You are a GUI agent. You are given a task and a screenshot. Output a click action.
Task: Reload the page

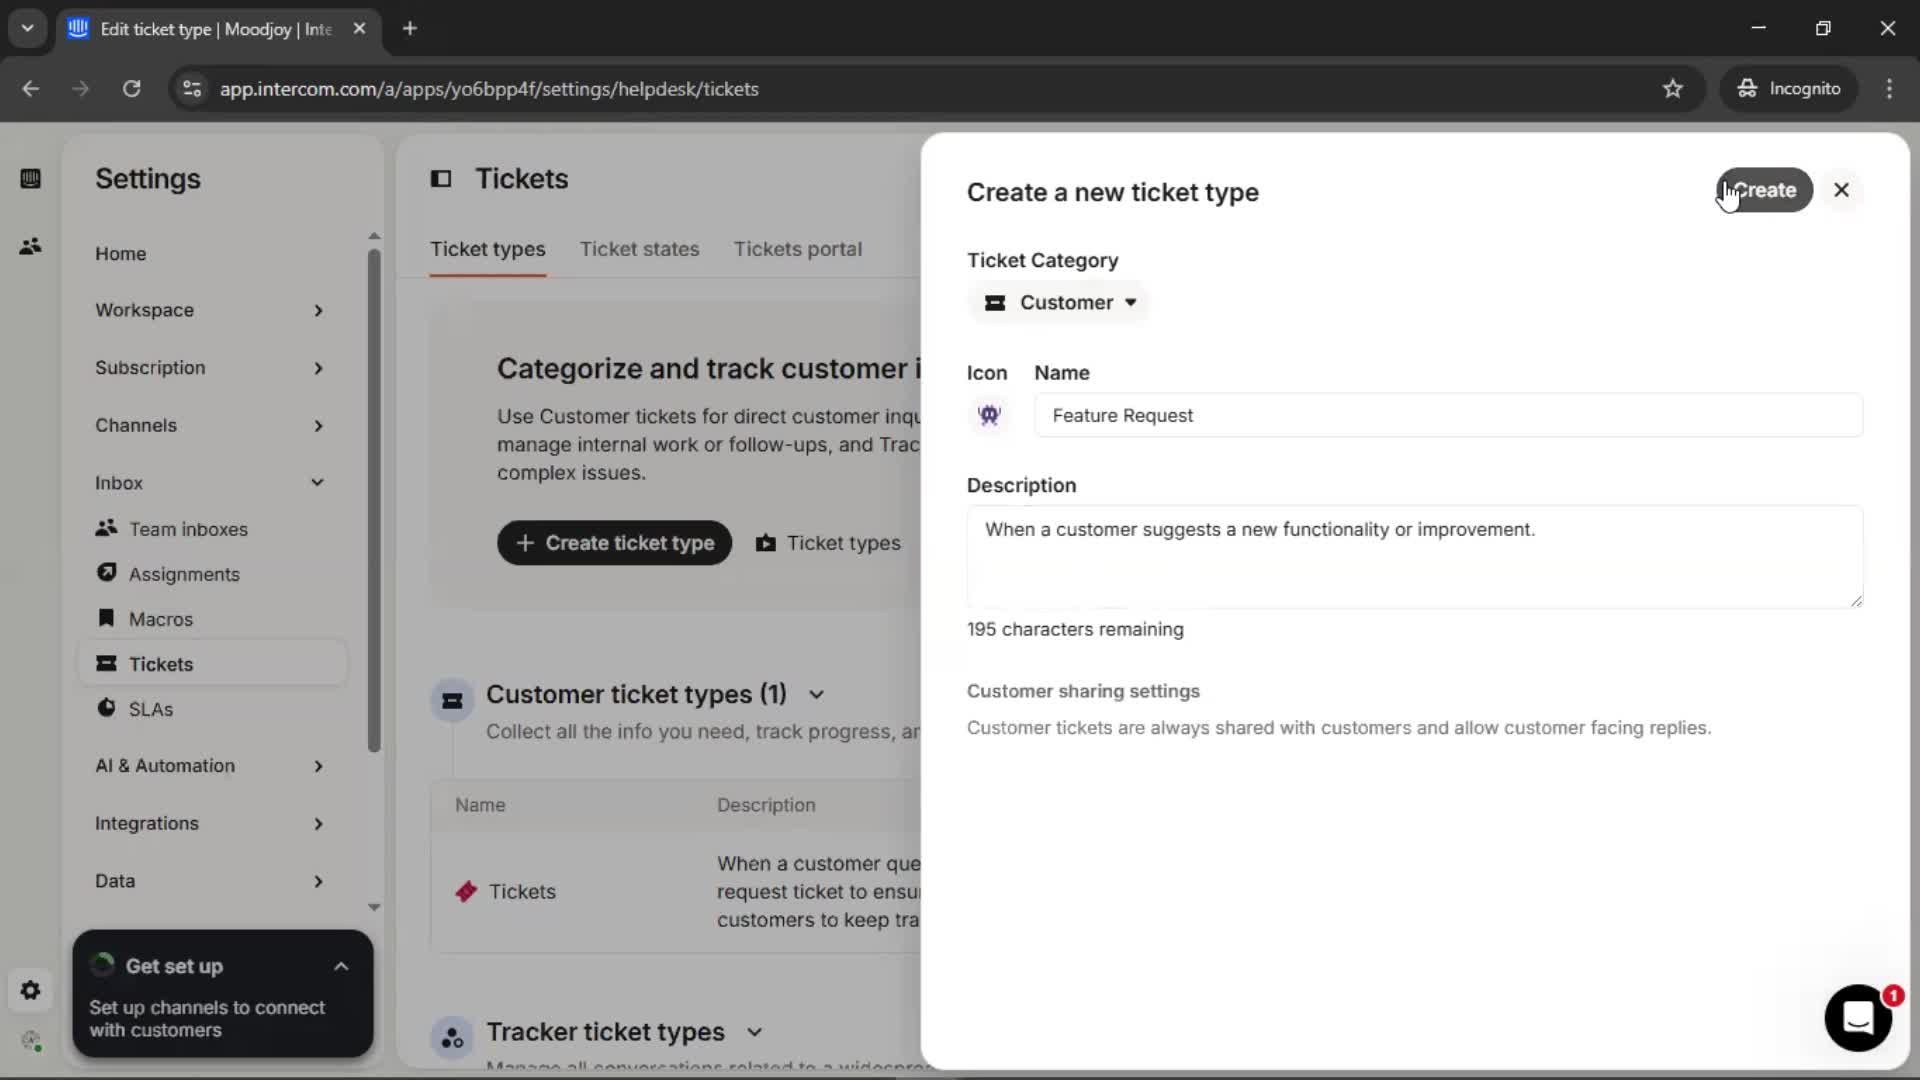(x=131, y=89)
